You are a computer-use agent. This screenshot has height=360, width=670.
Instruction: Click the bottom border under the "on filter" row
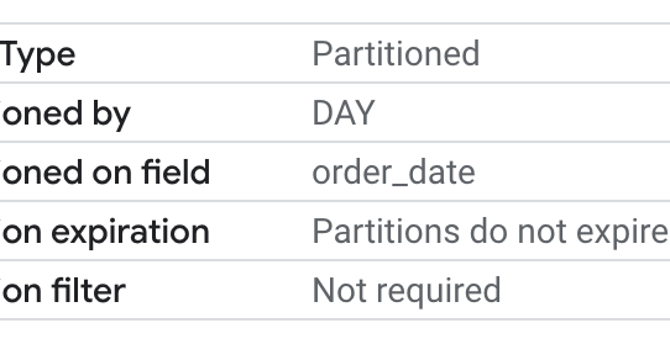[335, 319]
